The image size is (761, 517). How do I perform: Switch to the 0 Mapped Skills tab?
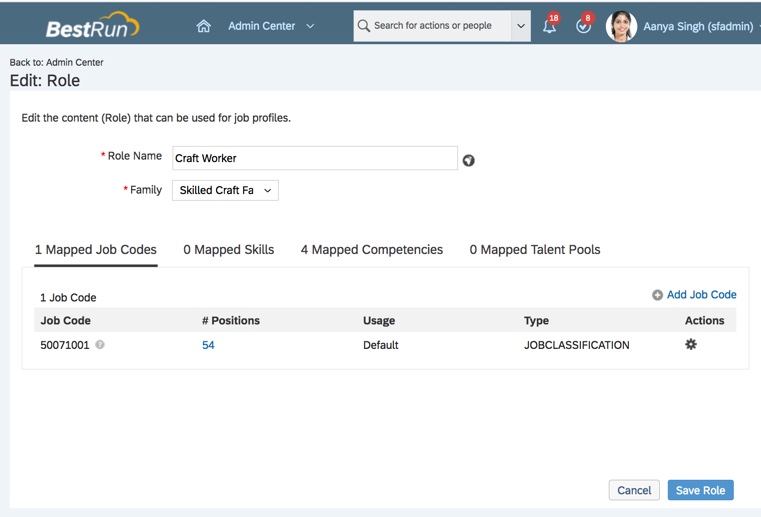tap(228, 250)
